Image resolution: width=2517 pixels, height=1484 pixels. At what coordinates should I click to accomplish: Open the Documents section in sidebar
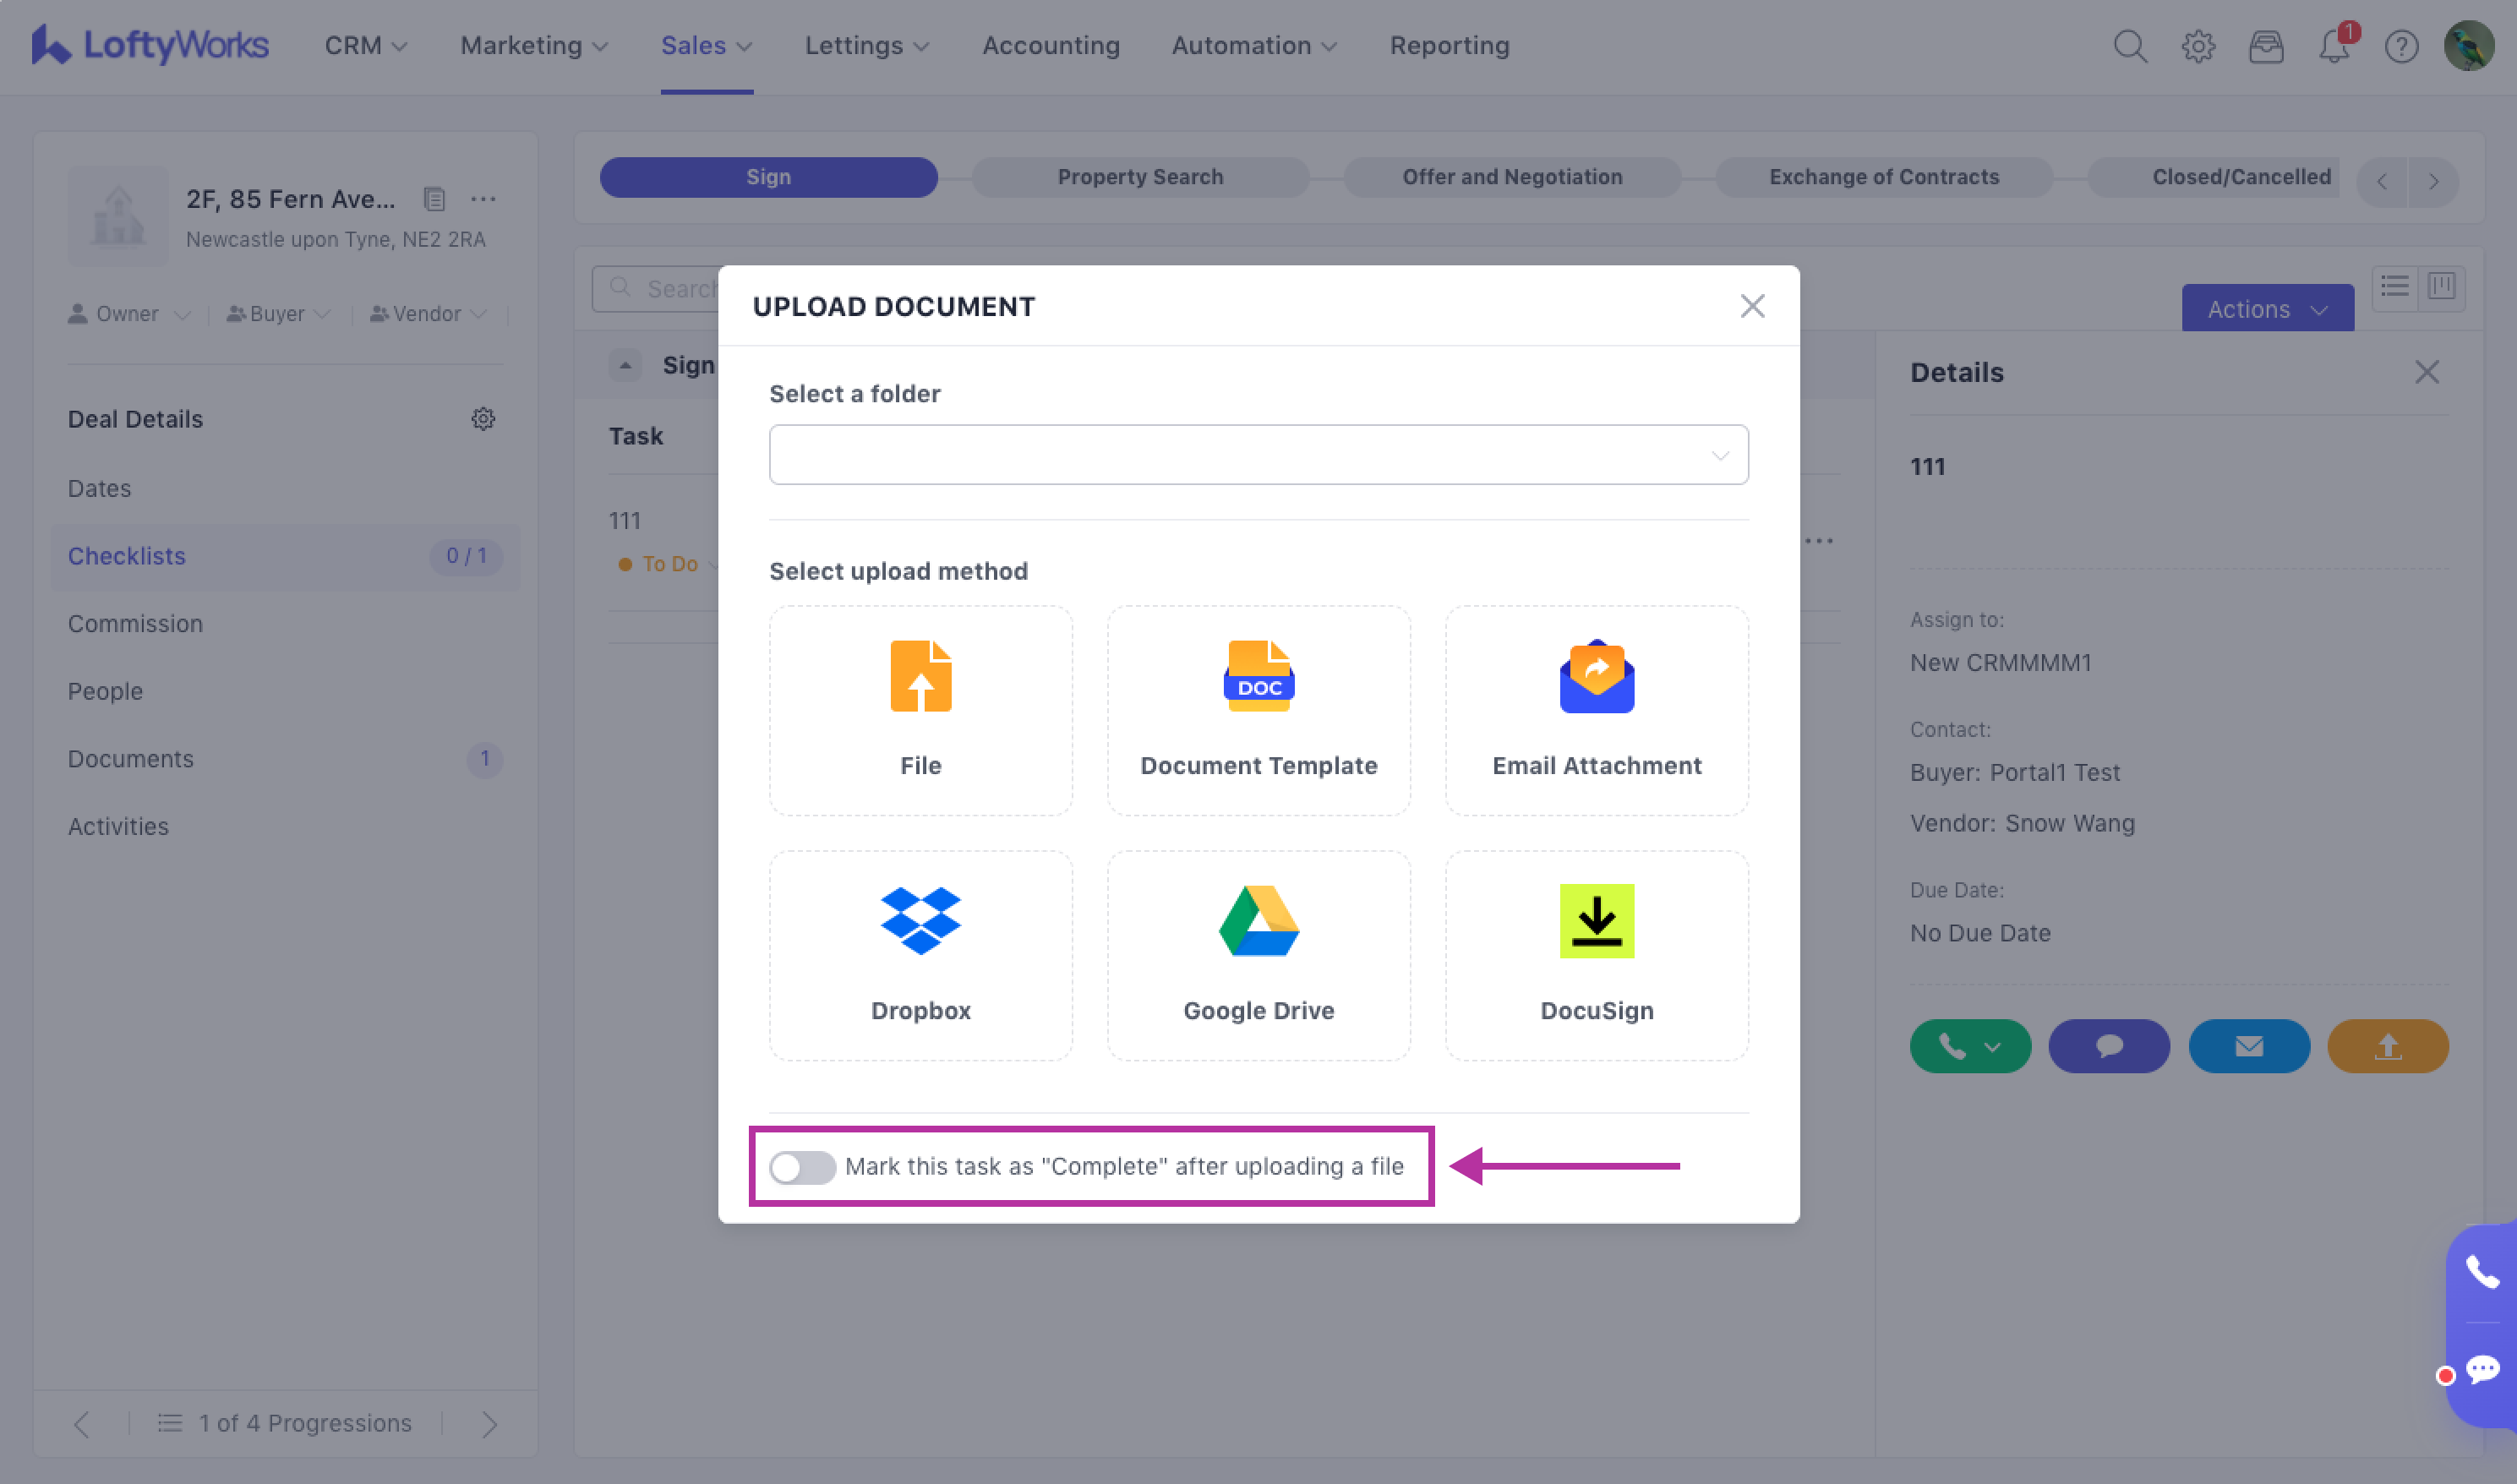(x=131, y=759)
